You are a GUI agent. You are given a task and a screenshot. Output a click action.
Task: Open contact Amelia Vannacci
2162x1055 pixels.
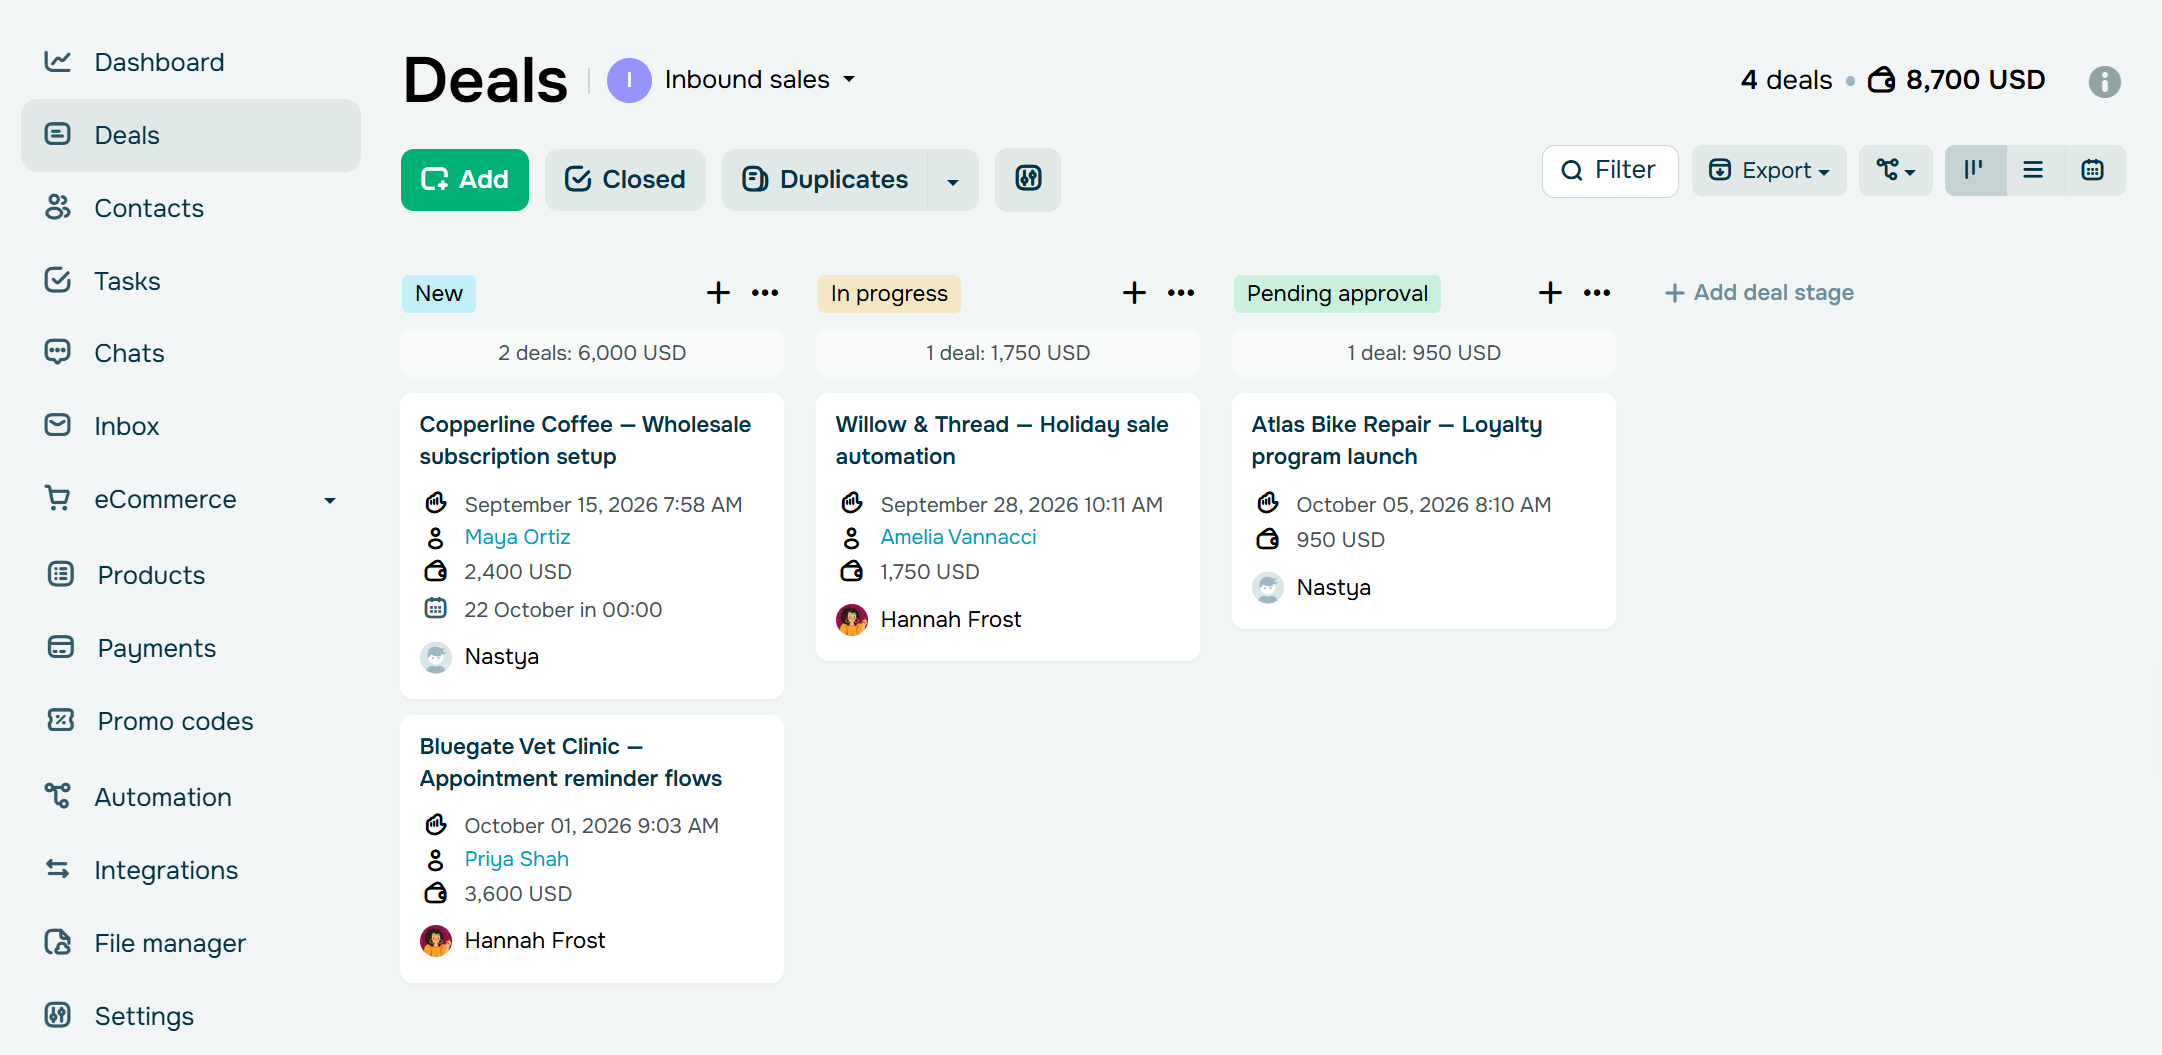point(958,537)
